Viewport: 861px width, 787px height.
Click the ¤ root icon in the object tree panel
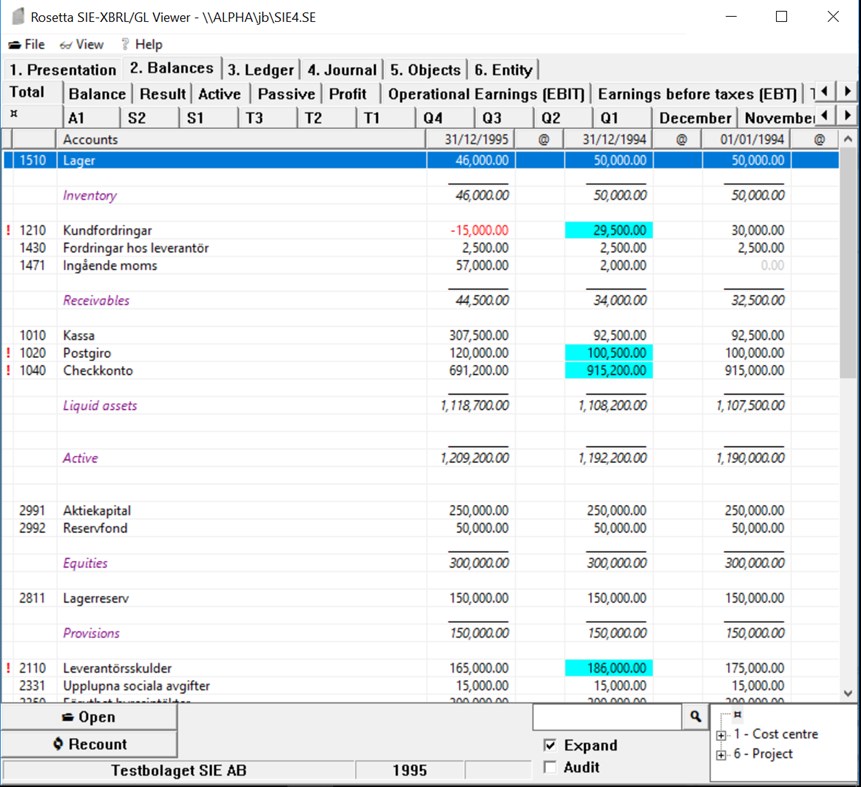click(x=736, y=712)
